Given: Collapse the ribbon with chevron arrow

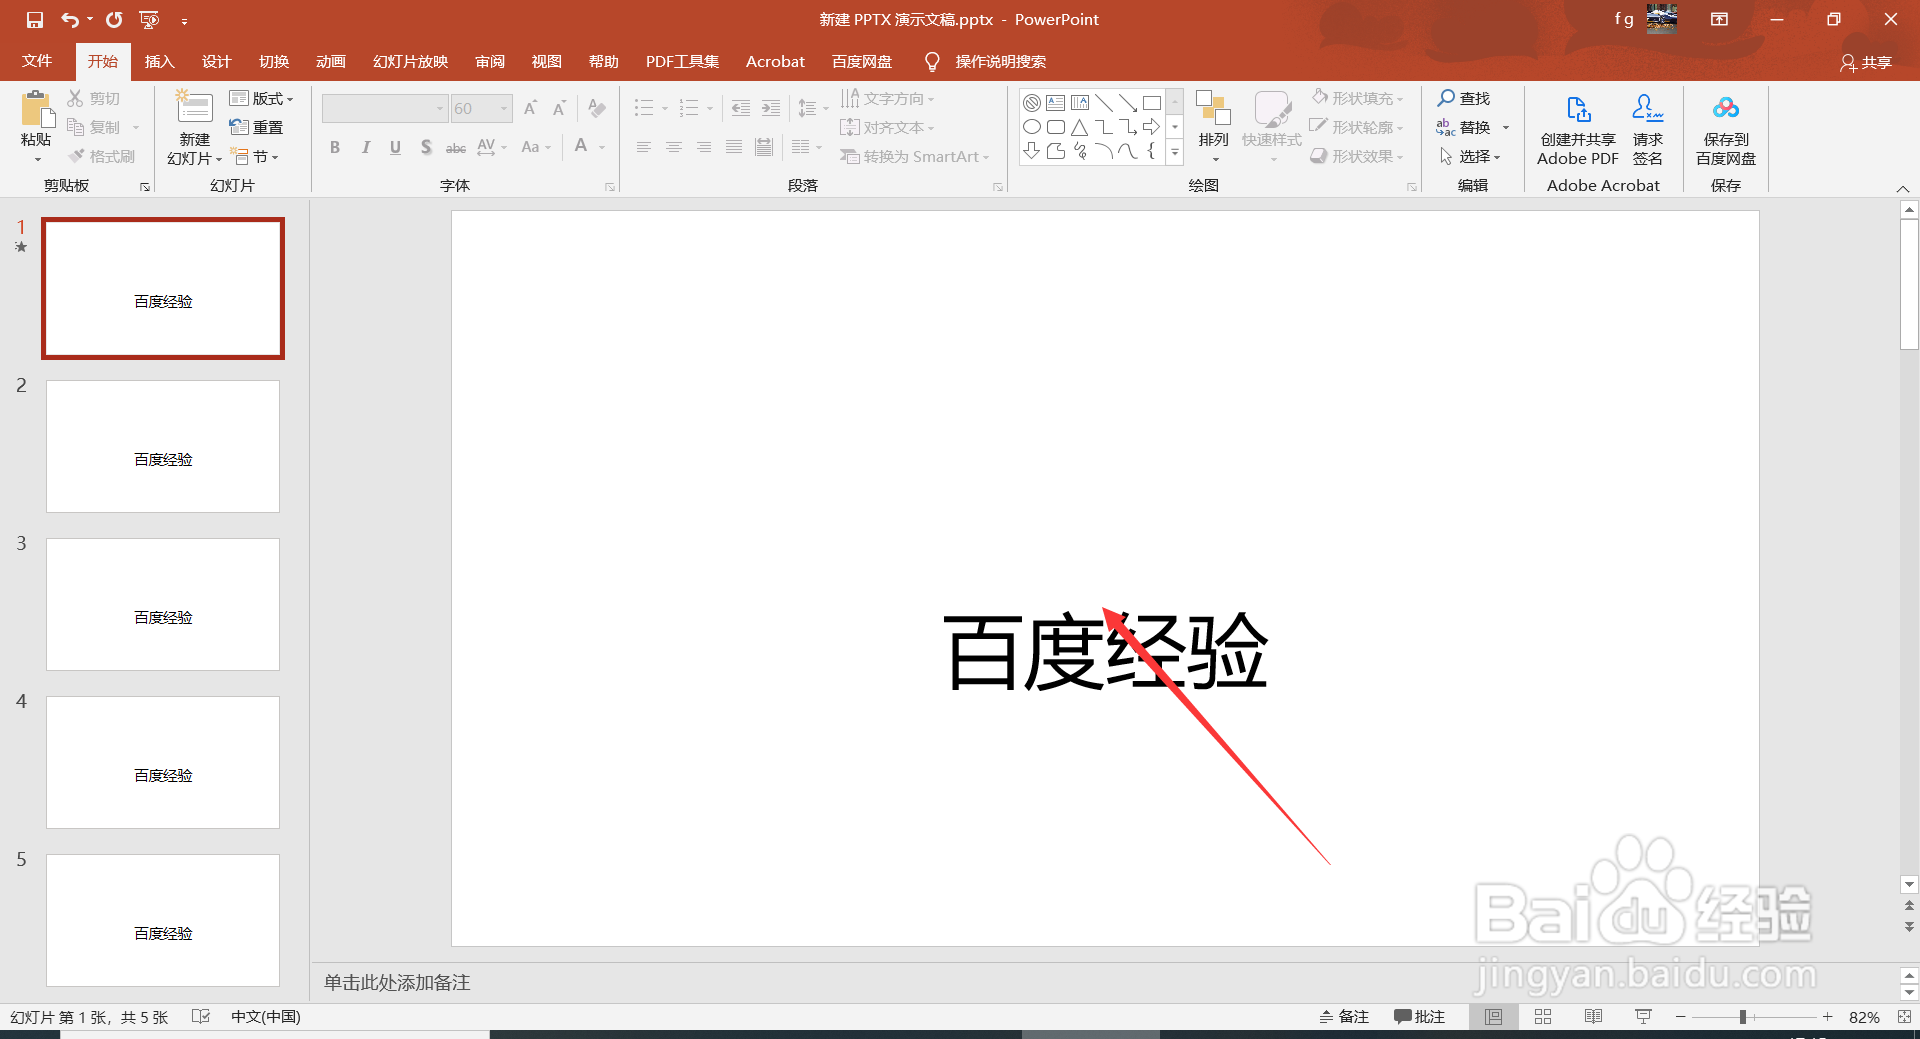Looking at the screenshot, I should [x=1903, y=188].
